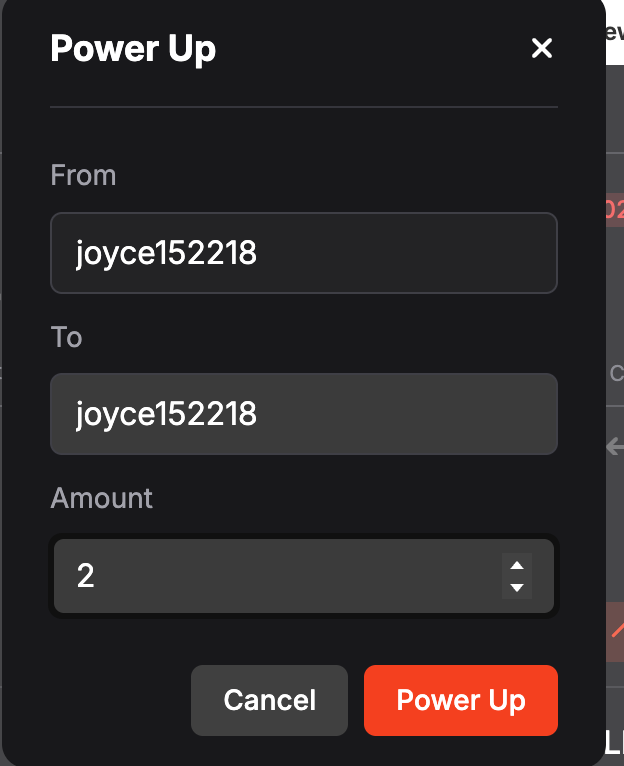Click the divider line under the title
This screenshot has width=624, height=766.
tap(303, 106)
